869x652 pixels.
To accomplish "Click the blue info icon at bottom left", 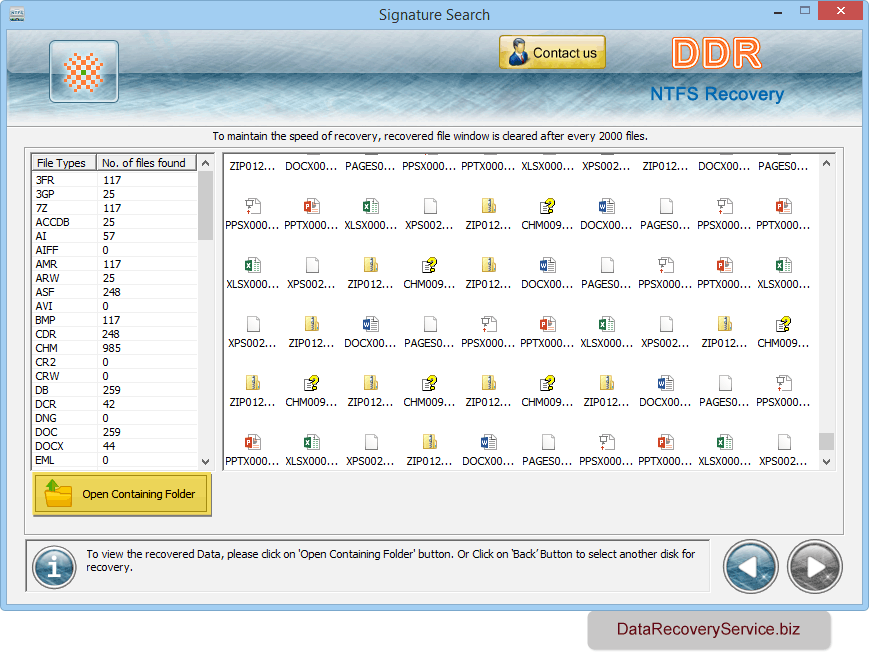I will pyautogui.click(x=54, y=567).
